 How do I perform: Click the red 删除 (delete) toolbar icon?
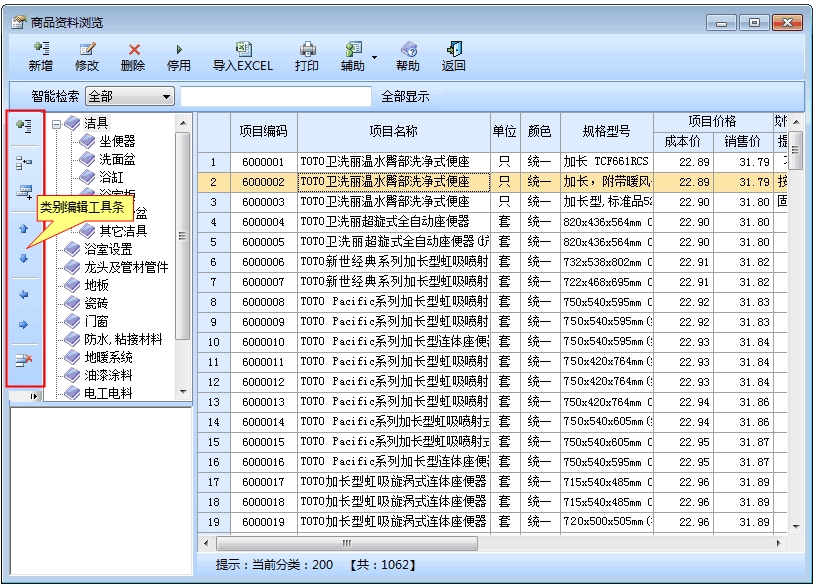[133, 49]
